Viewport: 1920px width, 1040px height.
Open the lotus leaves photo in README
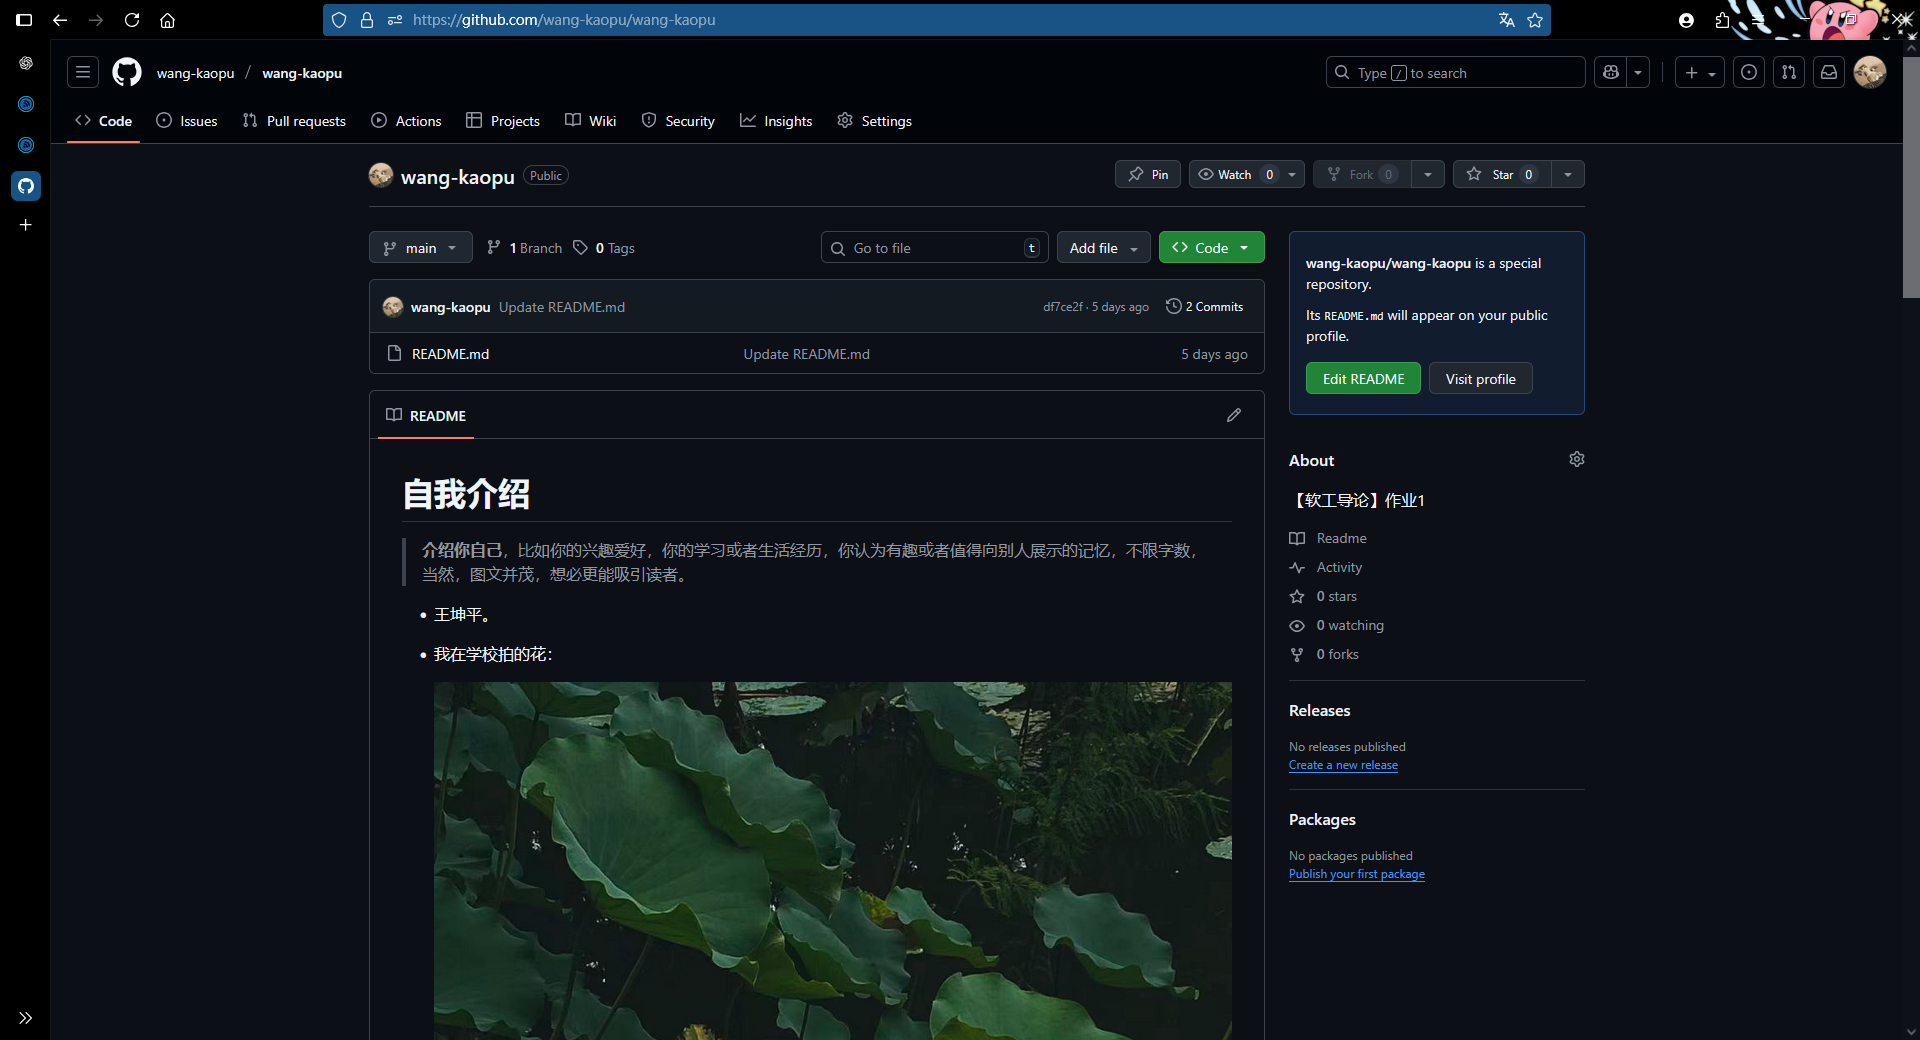tap(832, 860)
